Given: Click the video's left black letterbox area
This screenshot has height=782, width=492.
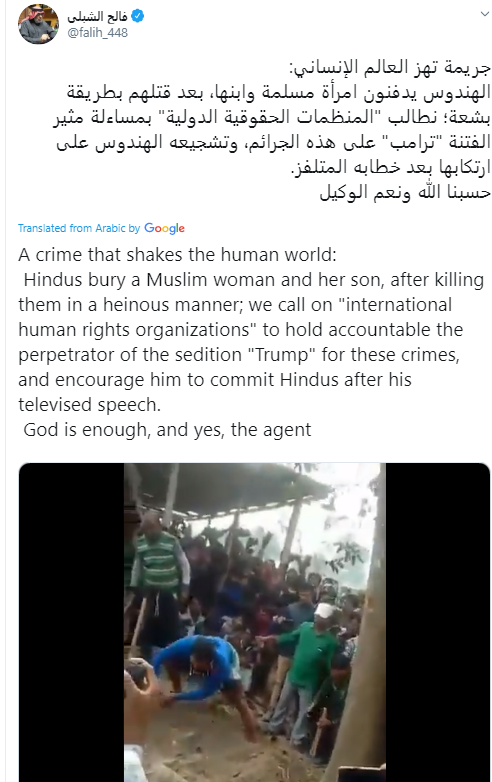Looking at the screenshot, I should tap(71, 622).
